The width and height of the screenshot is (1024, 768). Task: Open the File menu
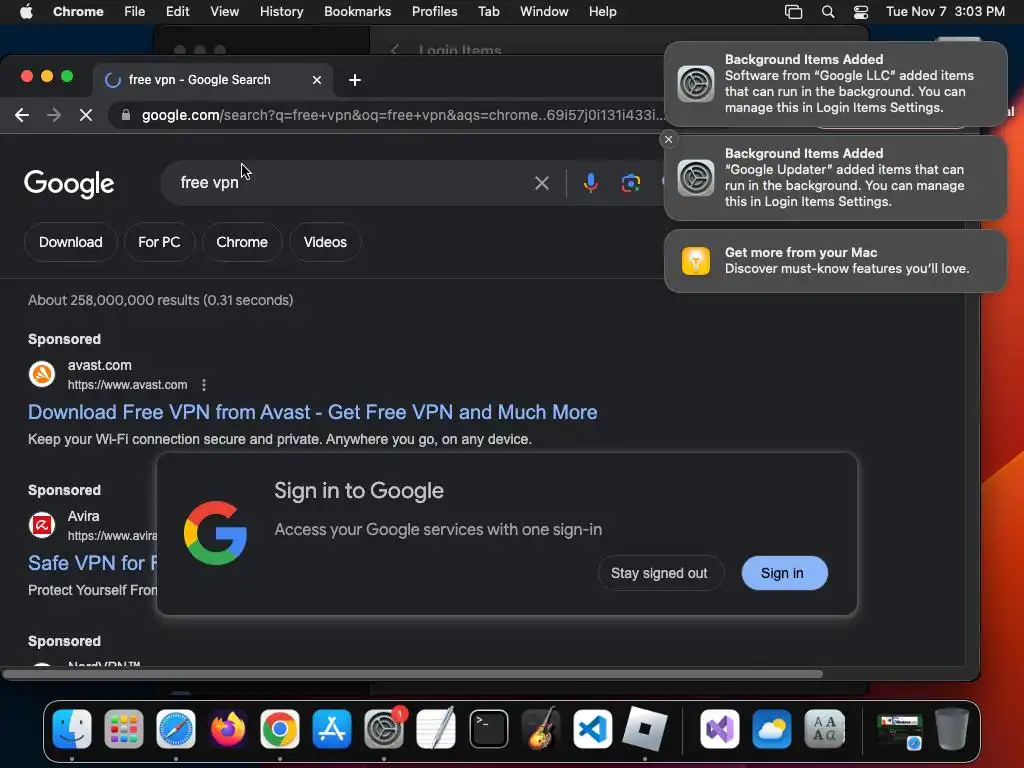coord(135,12)
